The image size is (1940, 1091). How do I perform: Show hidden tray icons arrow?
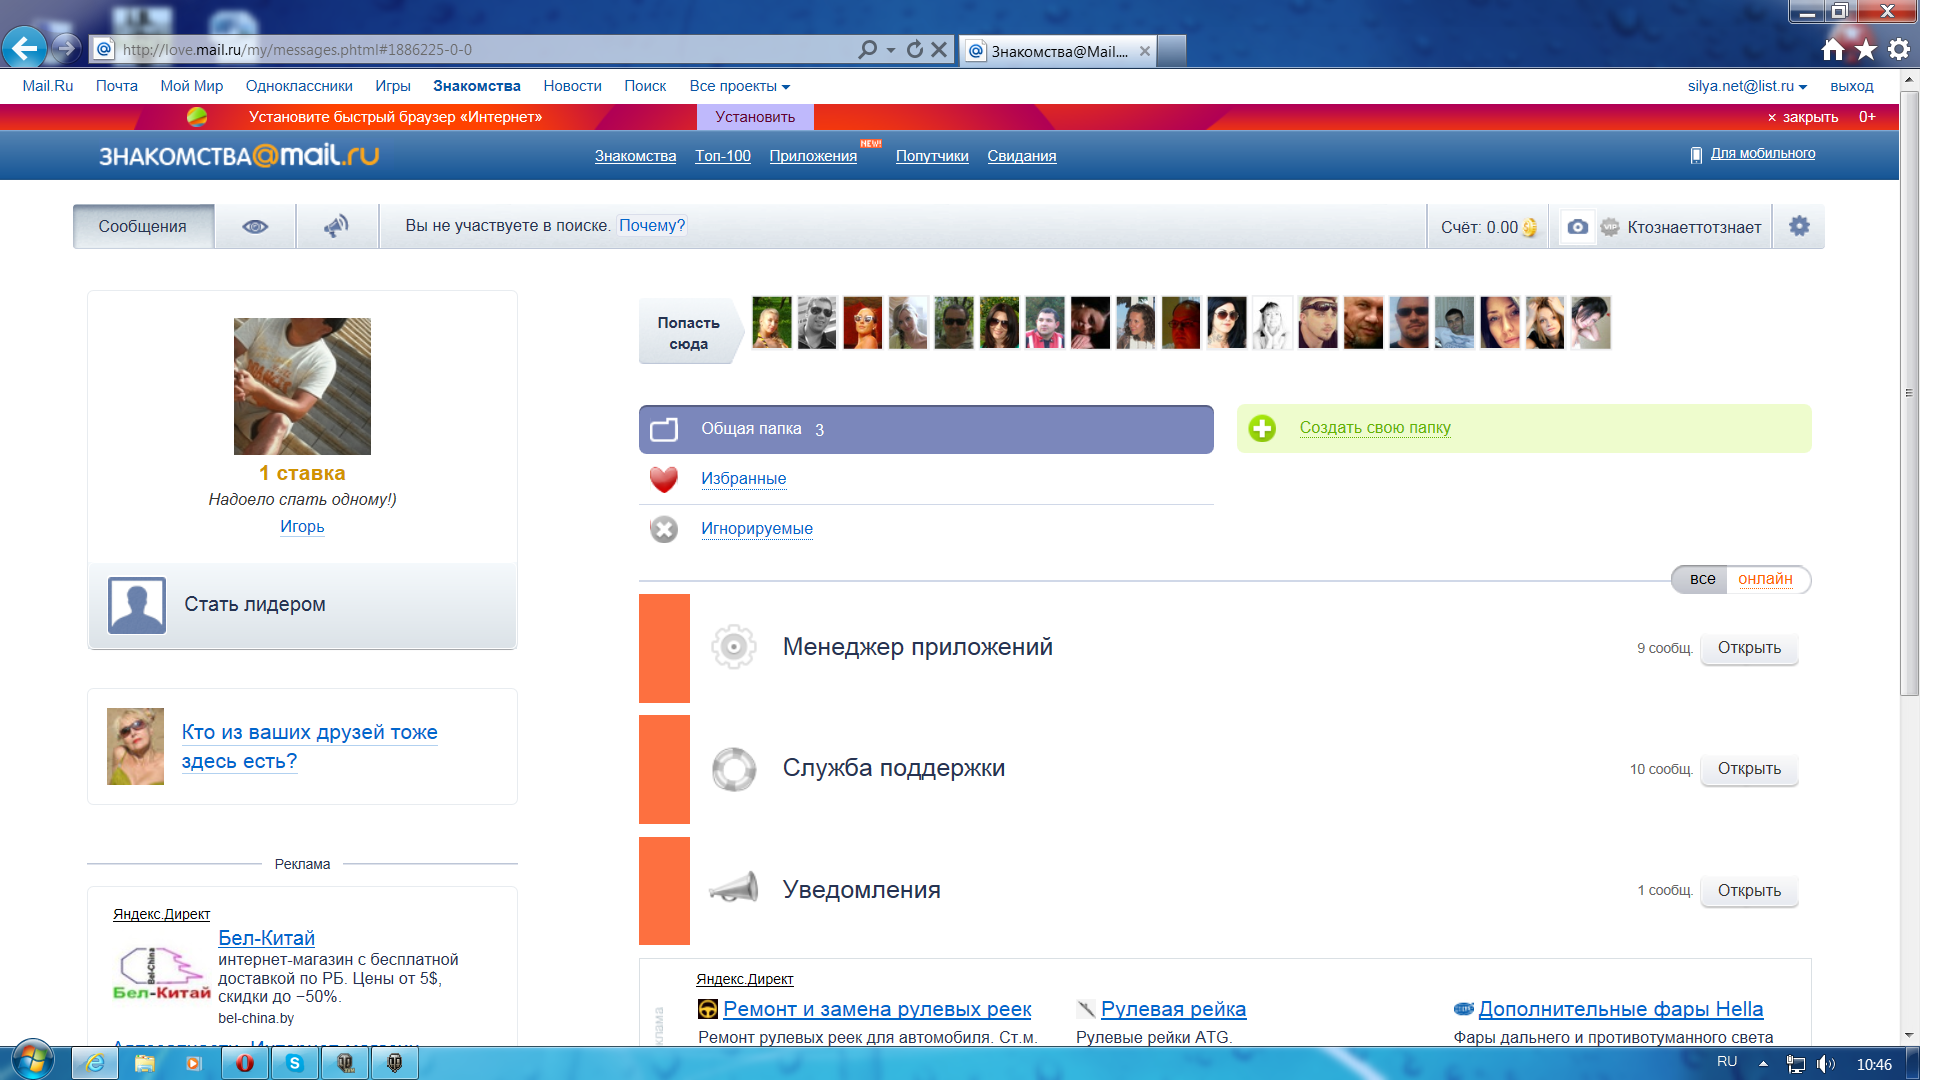coord(1763,1064)
